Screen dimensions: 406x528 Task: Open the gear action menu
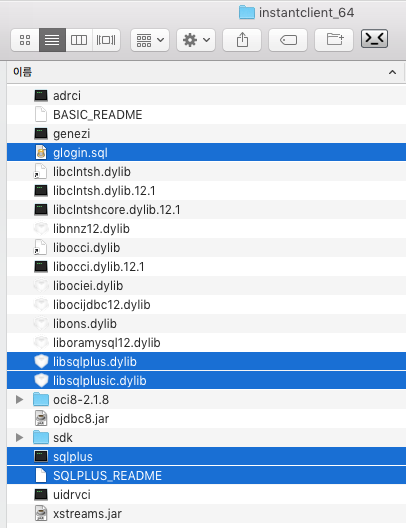[196, 40]
